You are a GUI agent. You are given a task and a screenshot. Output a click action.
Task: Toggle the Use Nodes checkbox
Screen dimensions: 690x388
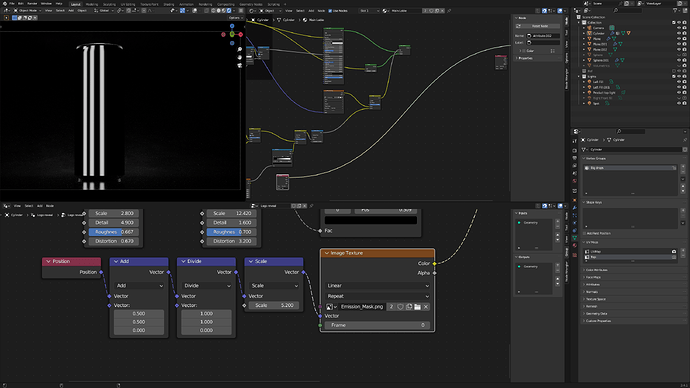point(330,11)
